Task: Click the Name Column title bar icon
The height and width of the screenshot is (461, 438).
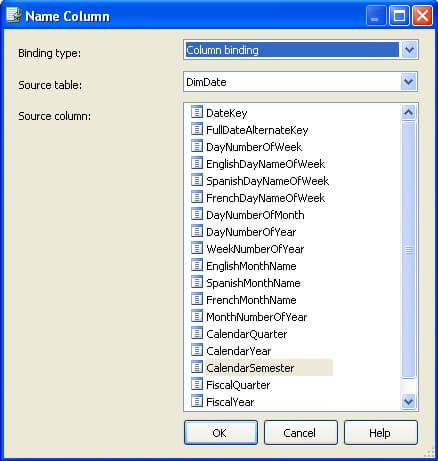Action: tap(14, 15)
